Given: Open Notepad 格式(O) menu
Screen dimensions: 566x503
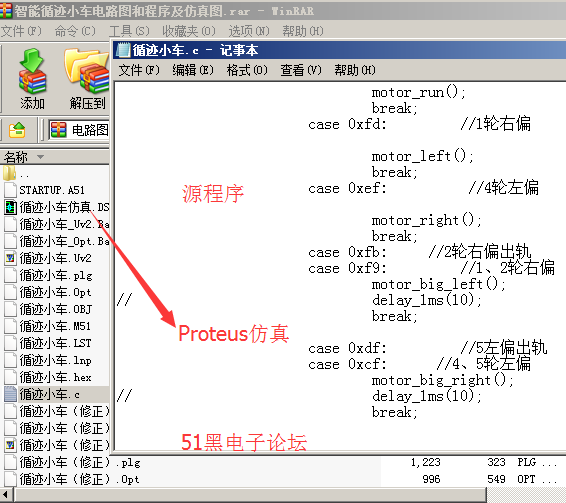Looking at the screenshot, I should [x=247, y=70].
